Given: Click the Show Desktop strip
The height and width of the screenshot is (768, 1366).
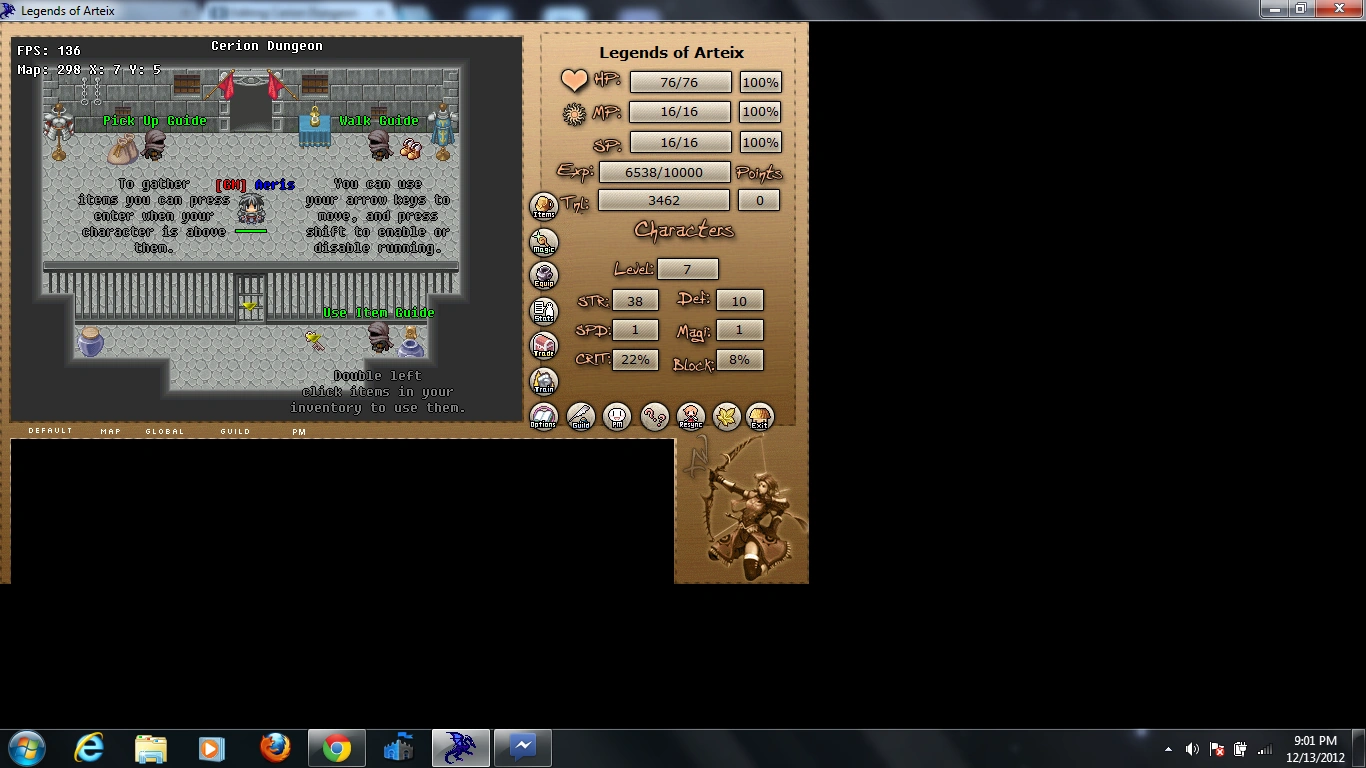Looking at the screenshot, I should point(1358,748).
